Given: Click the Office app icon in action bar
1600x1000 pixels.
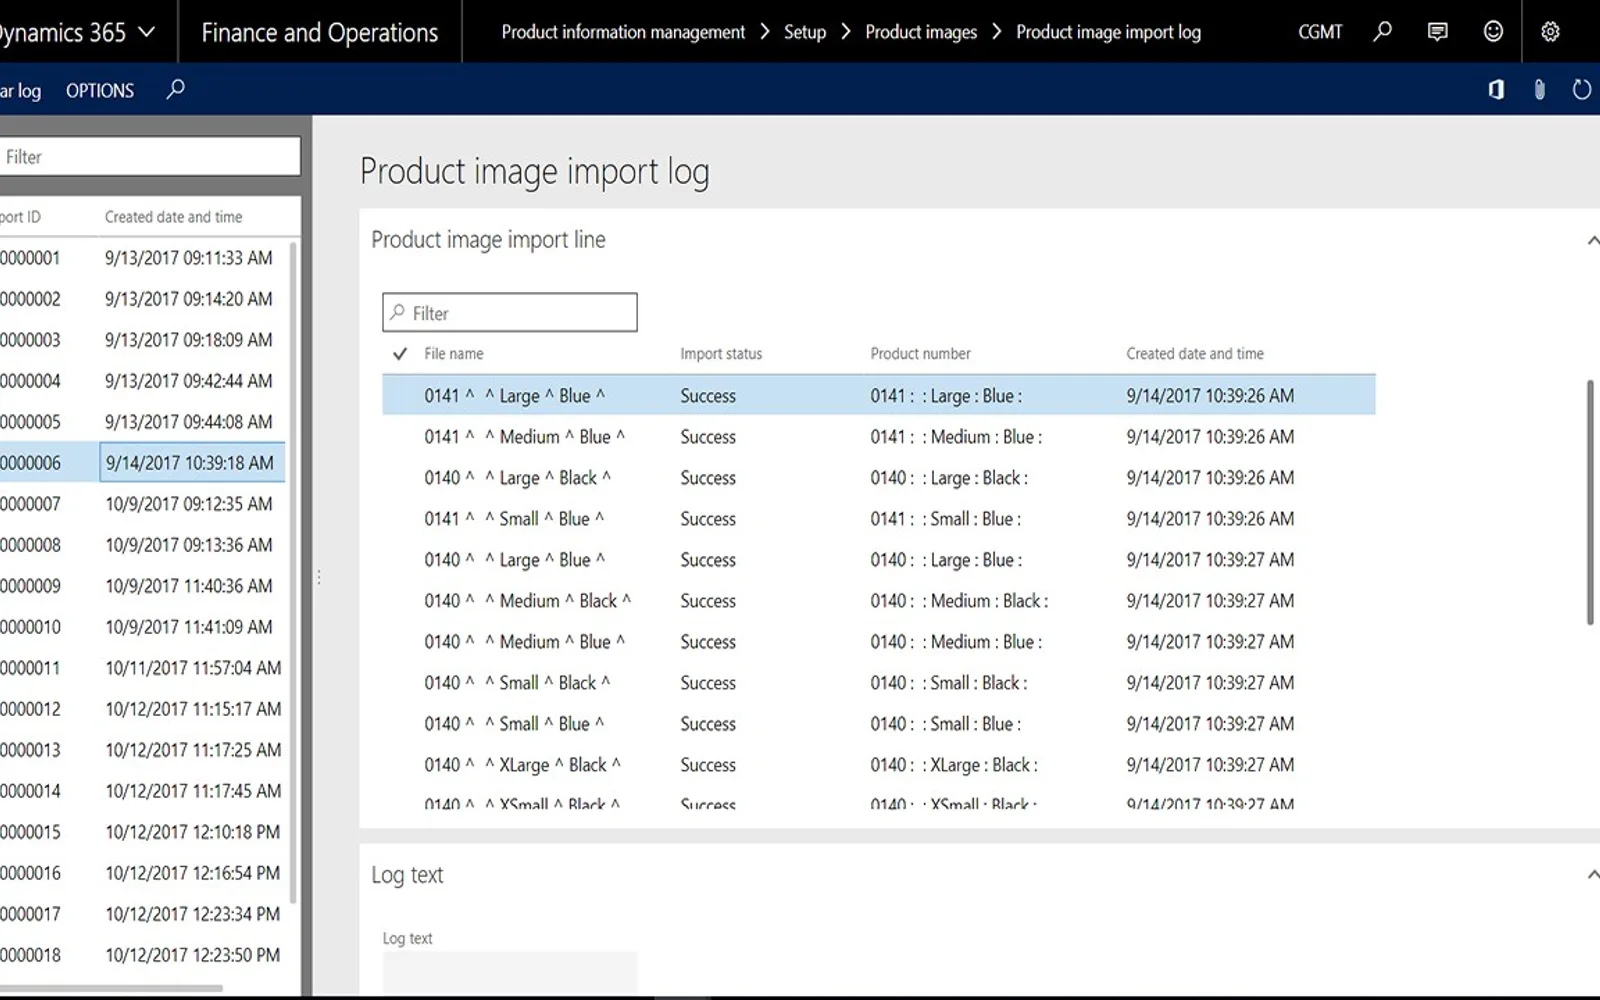Looking at the screenshot, I should pos(1496,90).
